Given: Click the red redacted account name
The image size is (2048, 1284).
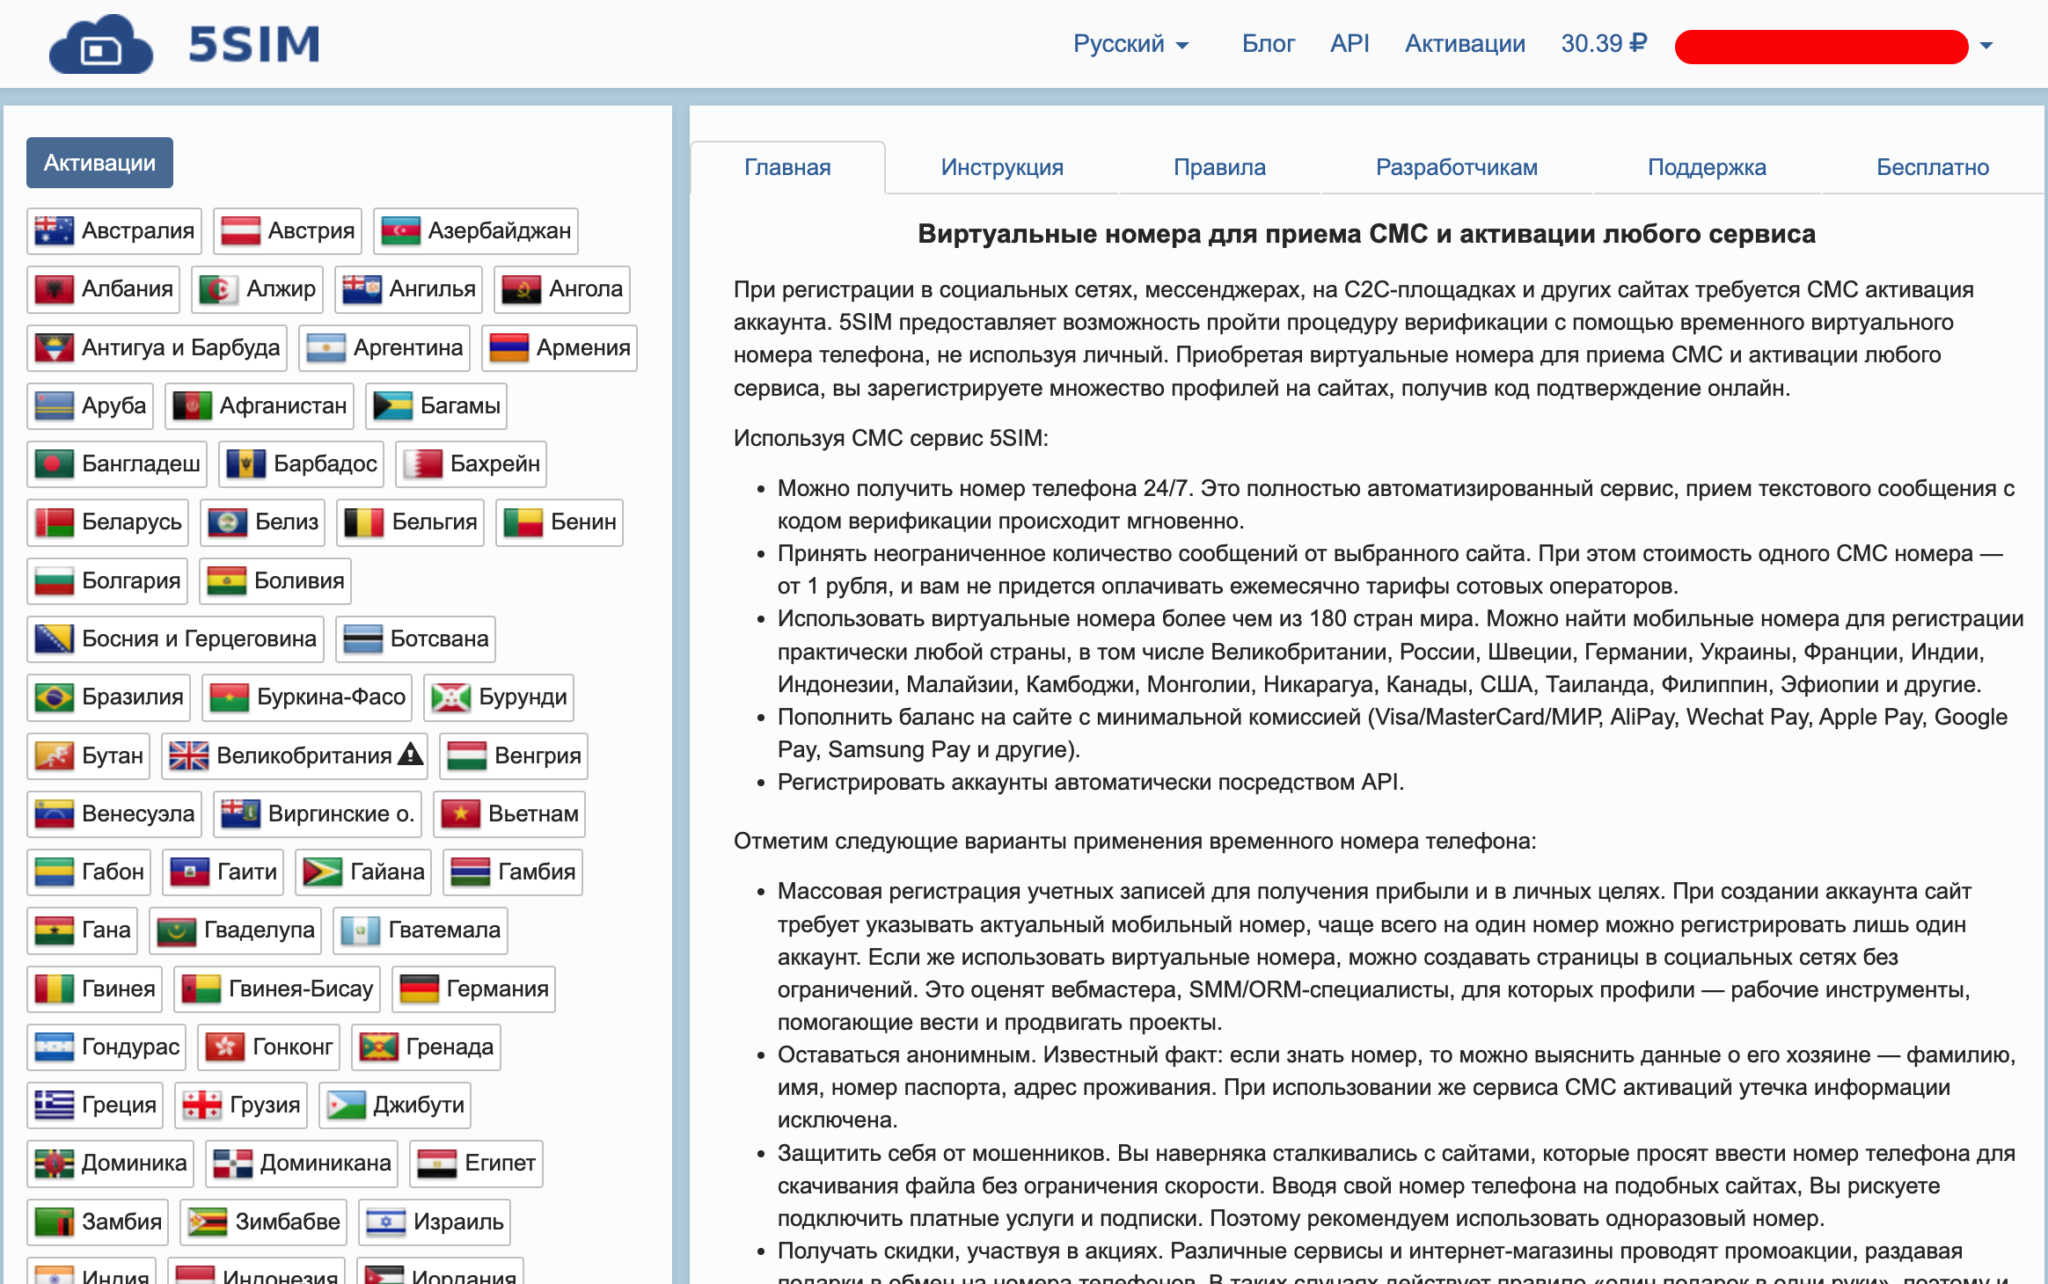Looking at the screenshot, I should (1820, 46).
